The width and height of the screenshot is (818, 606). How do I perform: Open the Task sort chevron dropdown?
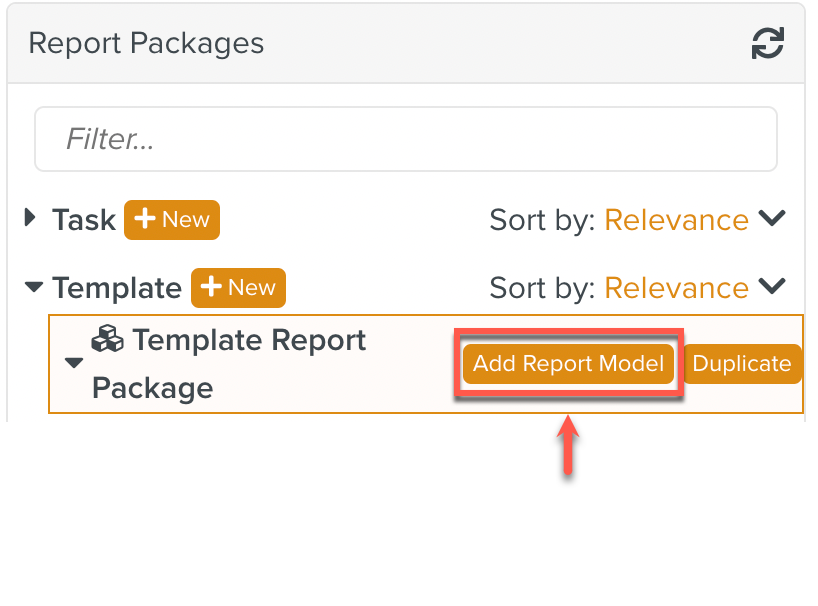[x=772, y=219]
